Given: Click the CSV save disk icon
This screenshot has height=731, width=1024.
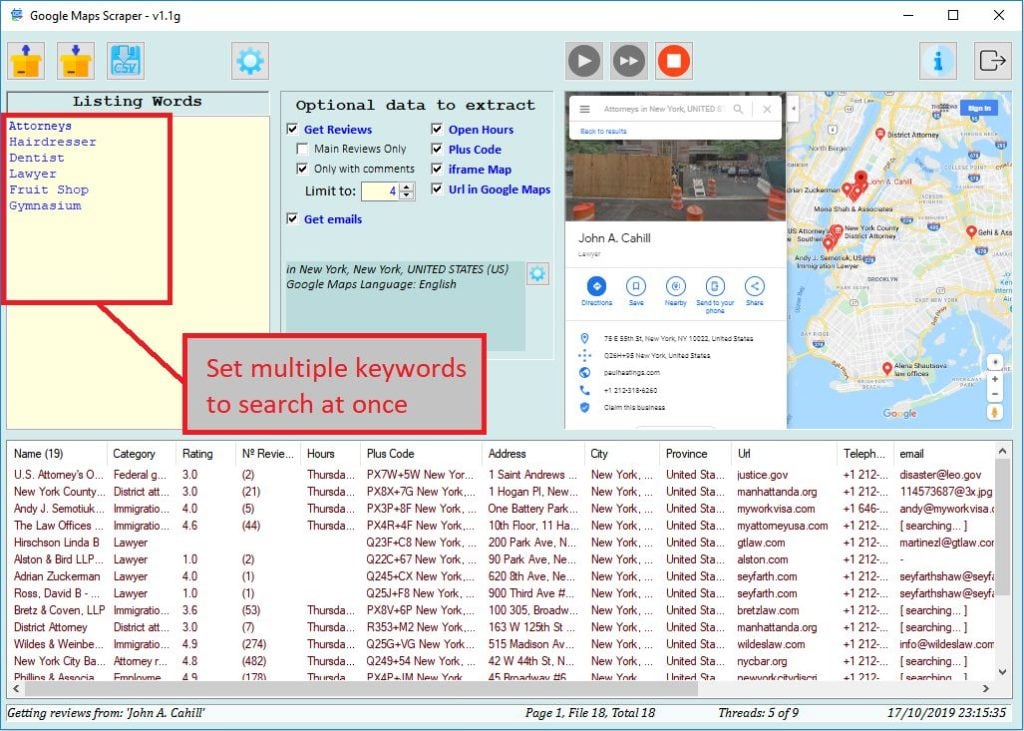Looking at the screenshot, I should coord(126,61).
